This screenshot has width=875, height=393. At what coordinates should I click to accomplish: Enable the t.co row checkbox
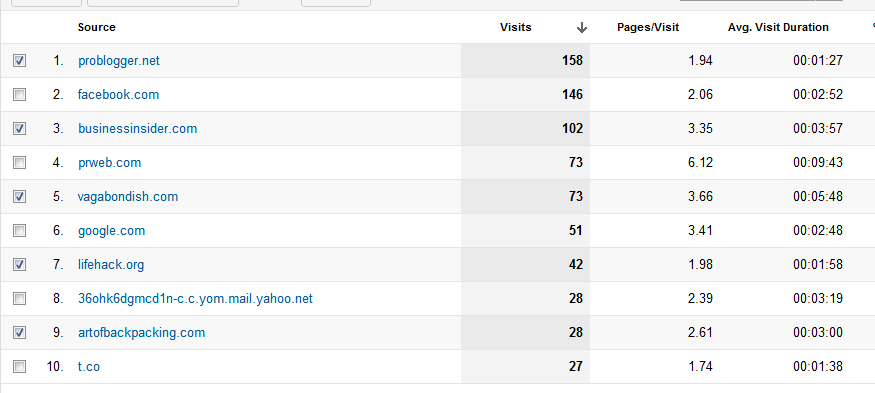20,367
